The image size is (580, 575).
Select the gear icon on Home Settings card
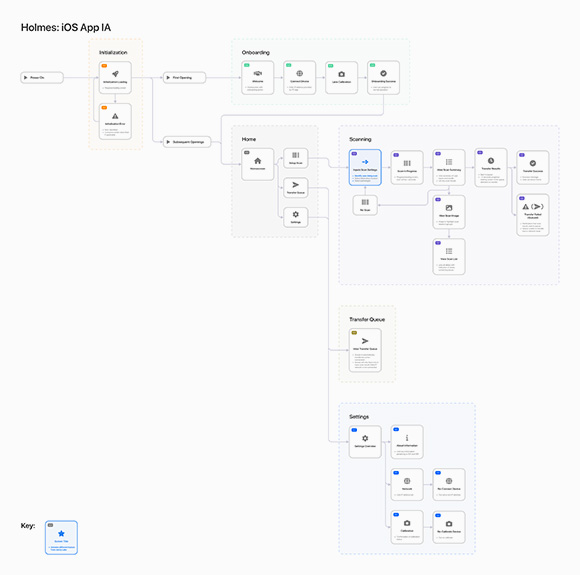pos(296,214)
